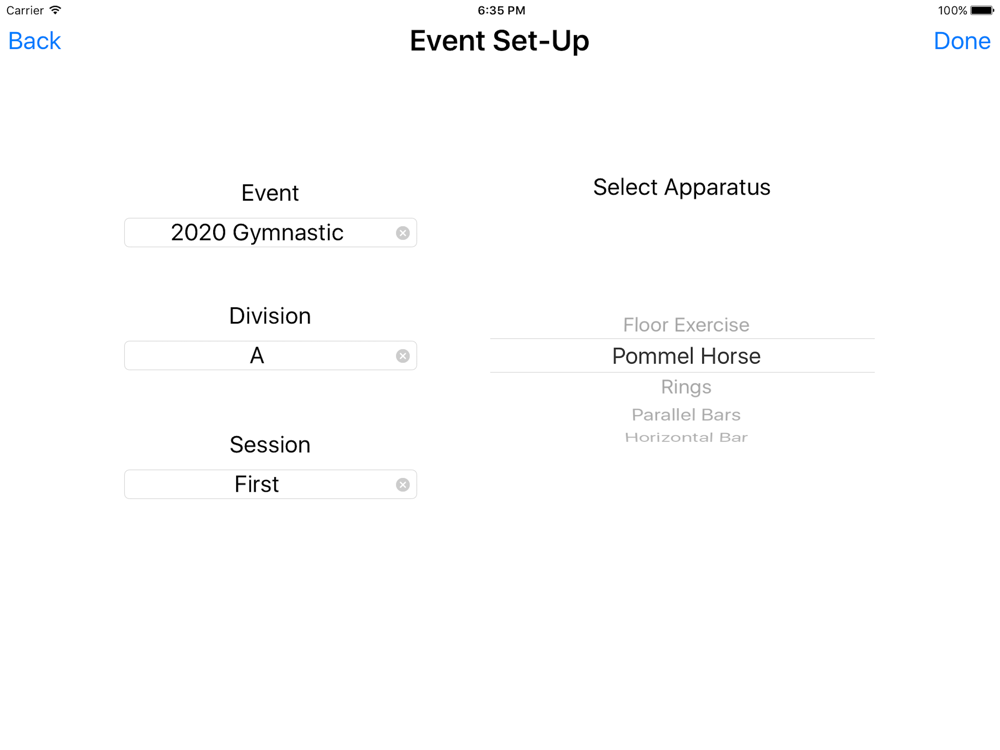1000x750 pixels.
Task: Clear the Event text field
Action: (402, 233)
